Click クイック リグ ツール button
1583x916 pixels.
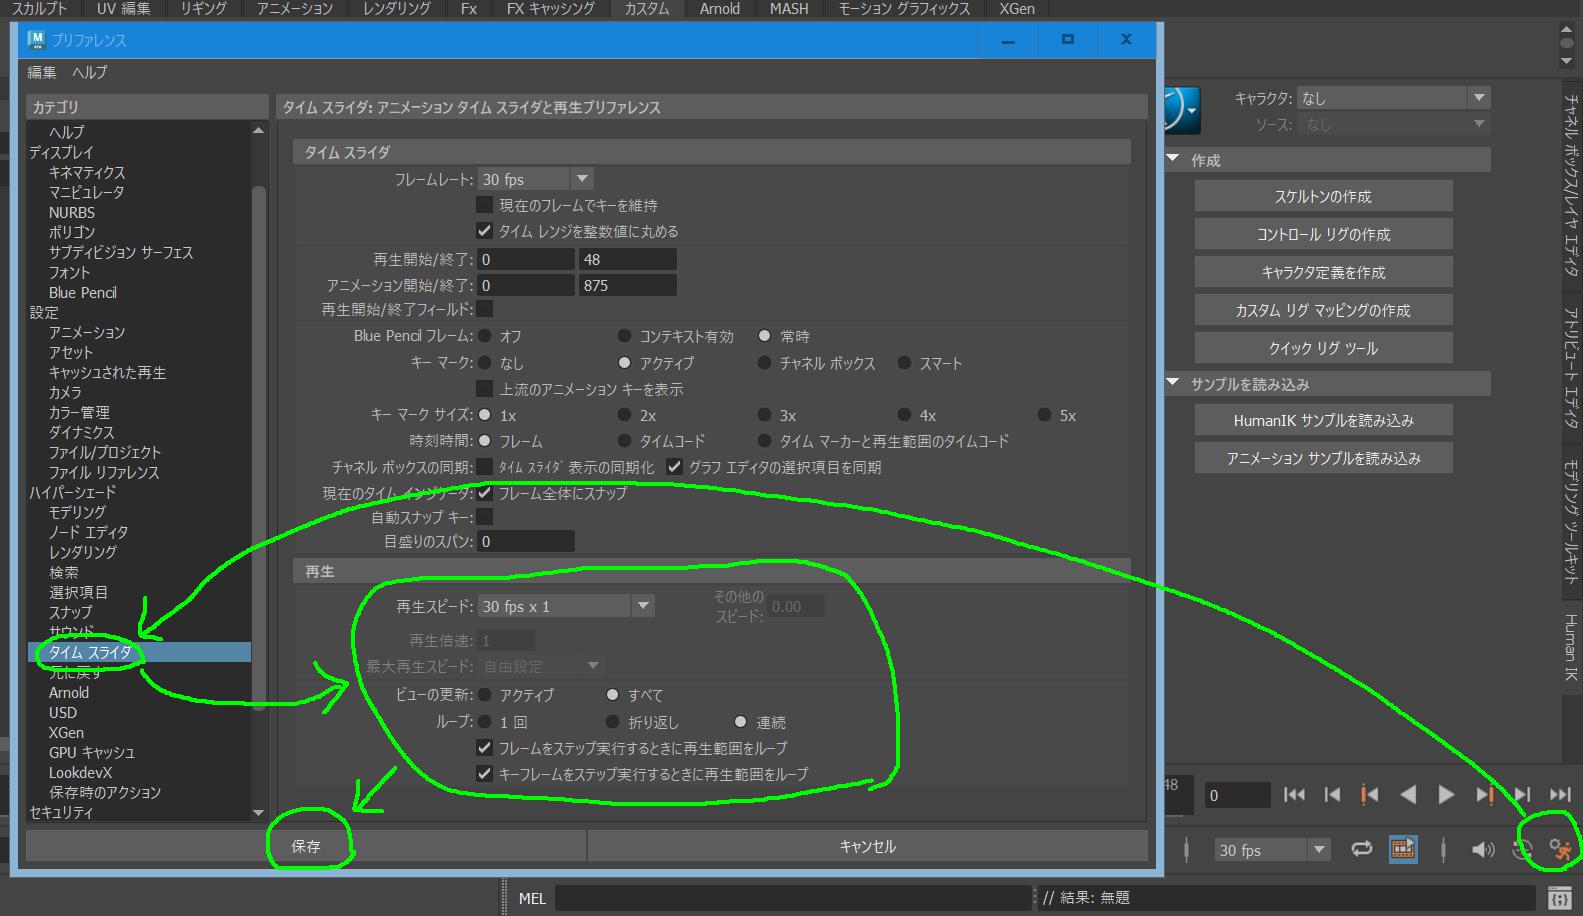pyautogui.click(x=1323, y=348)
